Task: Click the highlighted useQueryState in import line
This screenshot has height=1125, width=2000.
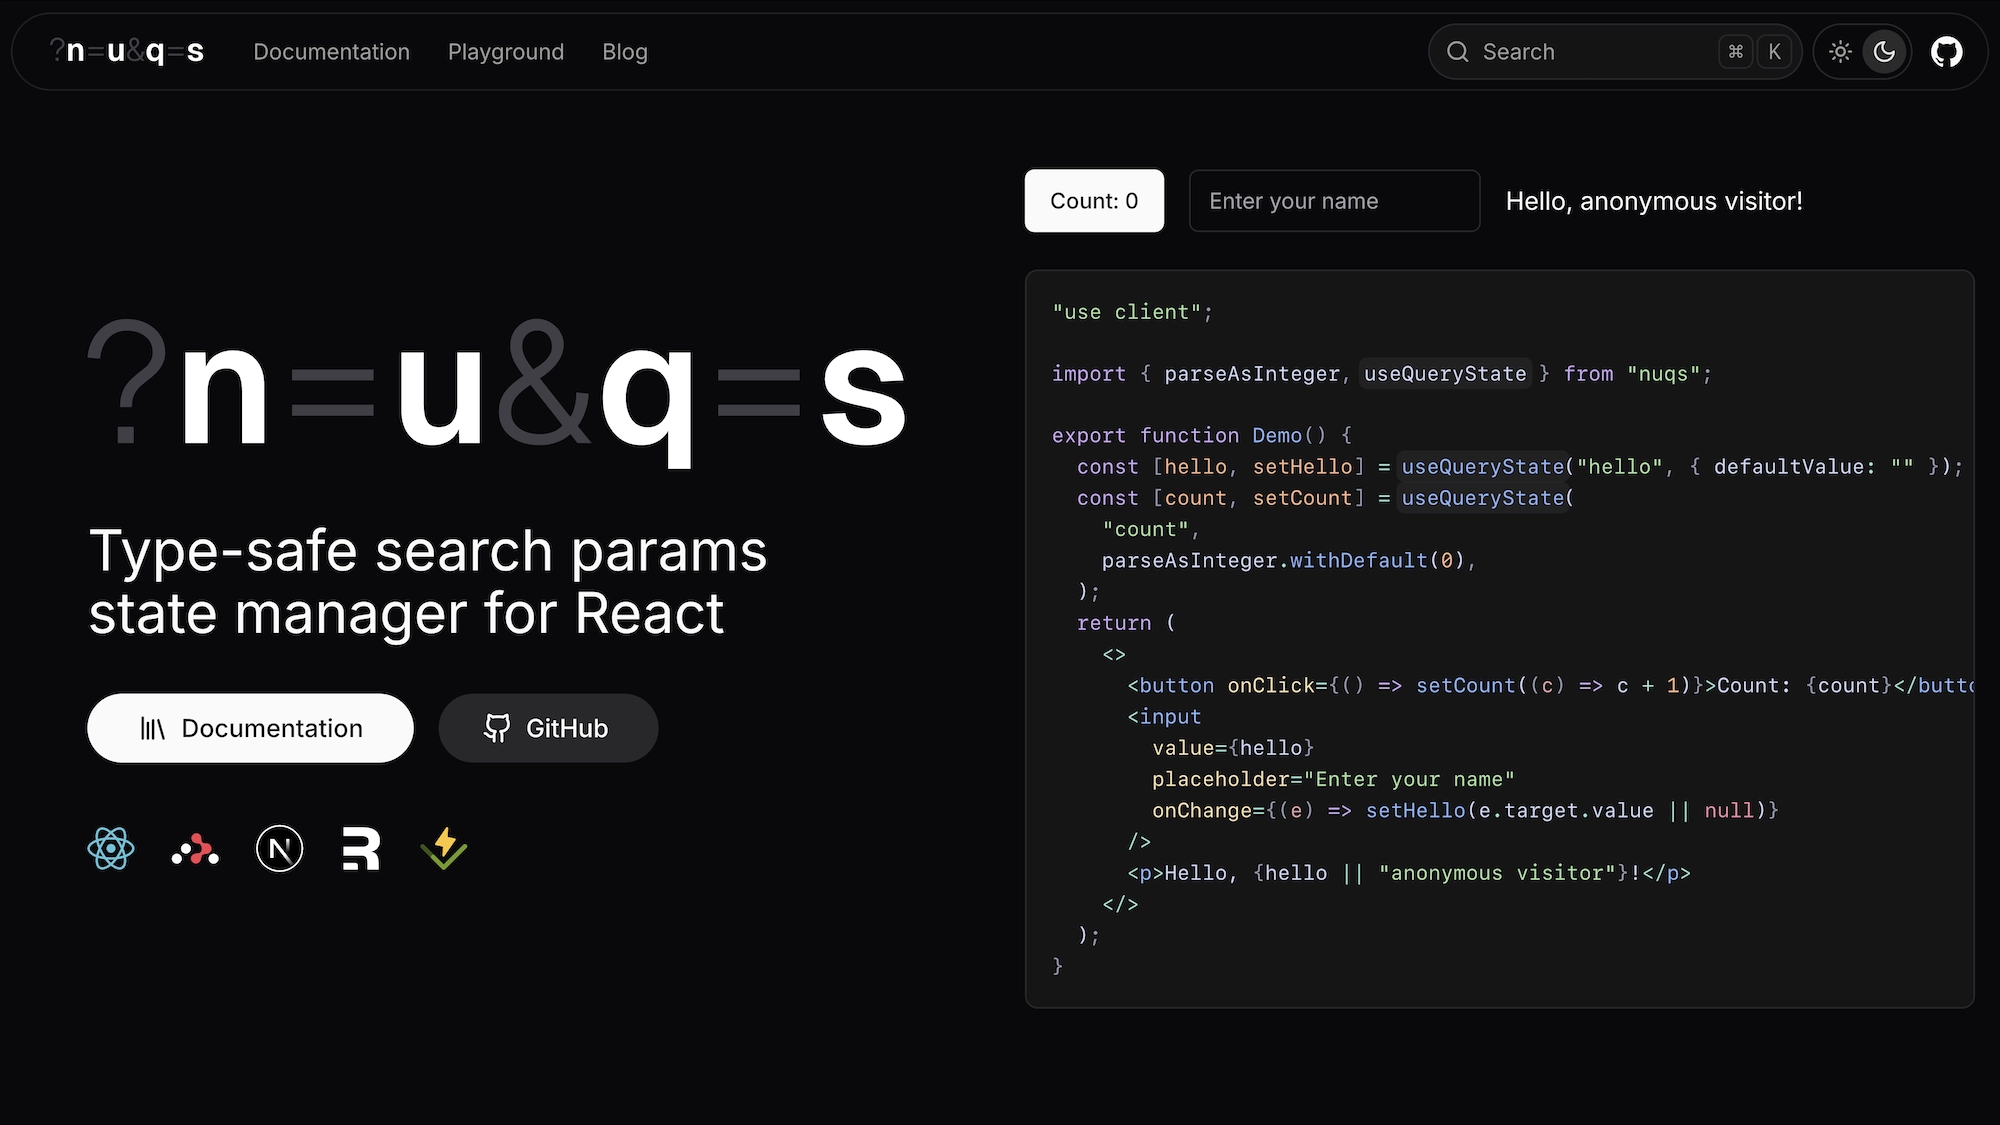Action: [x=1445, y=374]
